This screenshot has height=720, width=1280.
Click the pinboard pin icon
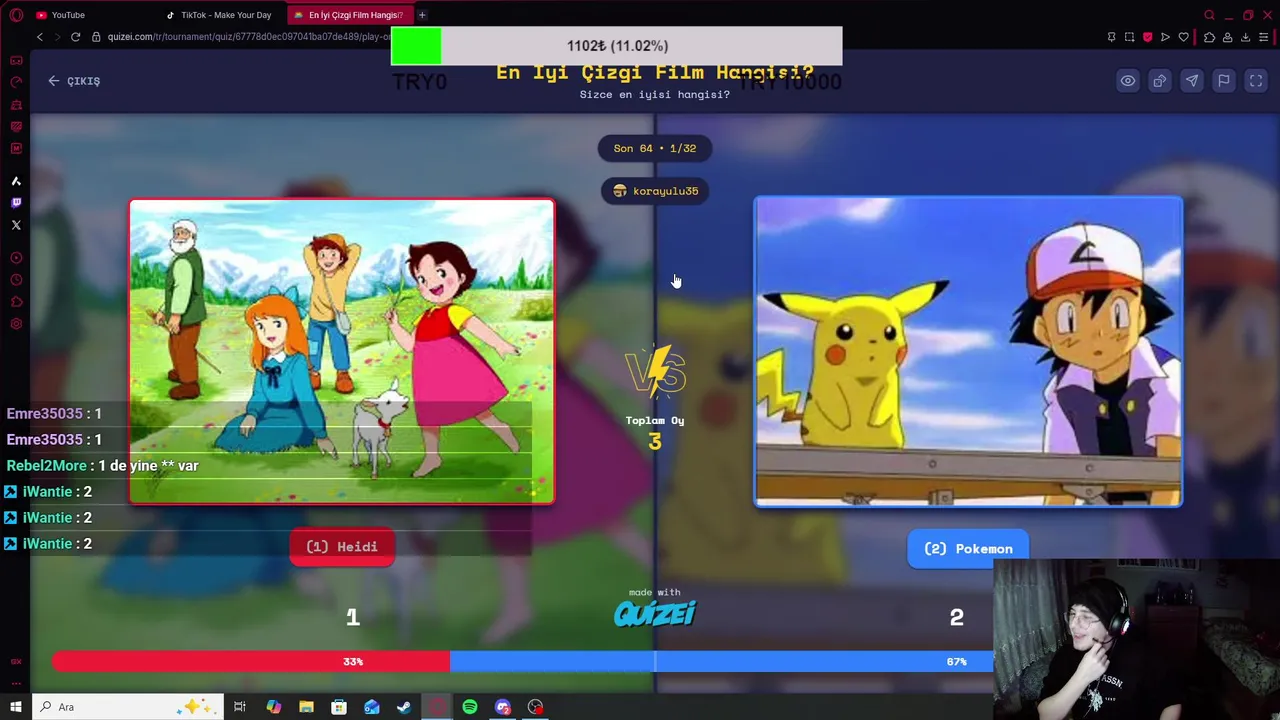[1111, 37]
